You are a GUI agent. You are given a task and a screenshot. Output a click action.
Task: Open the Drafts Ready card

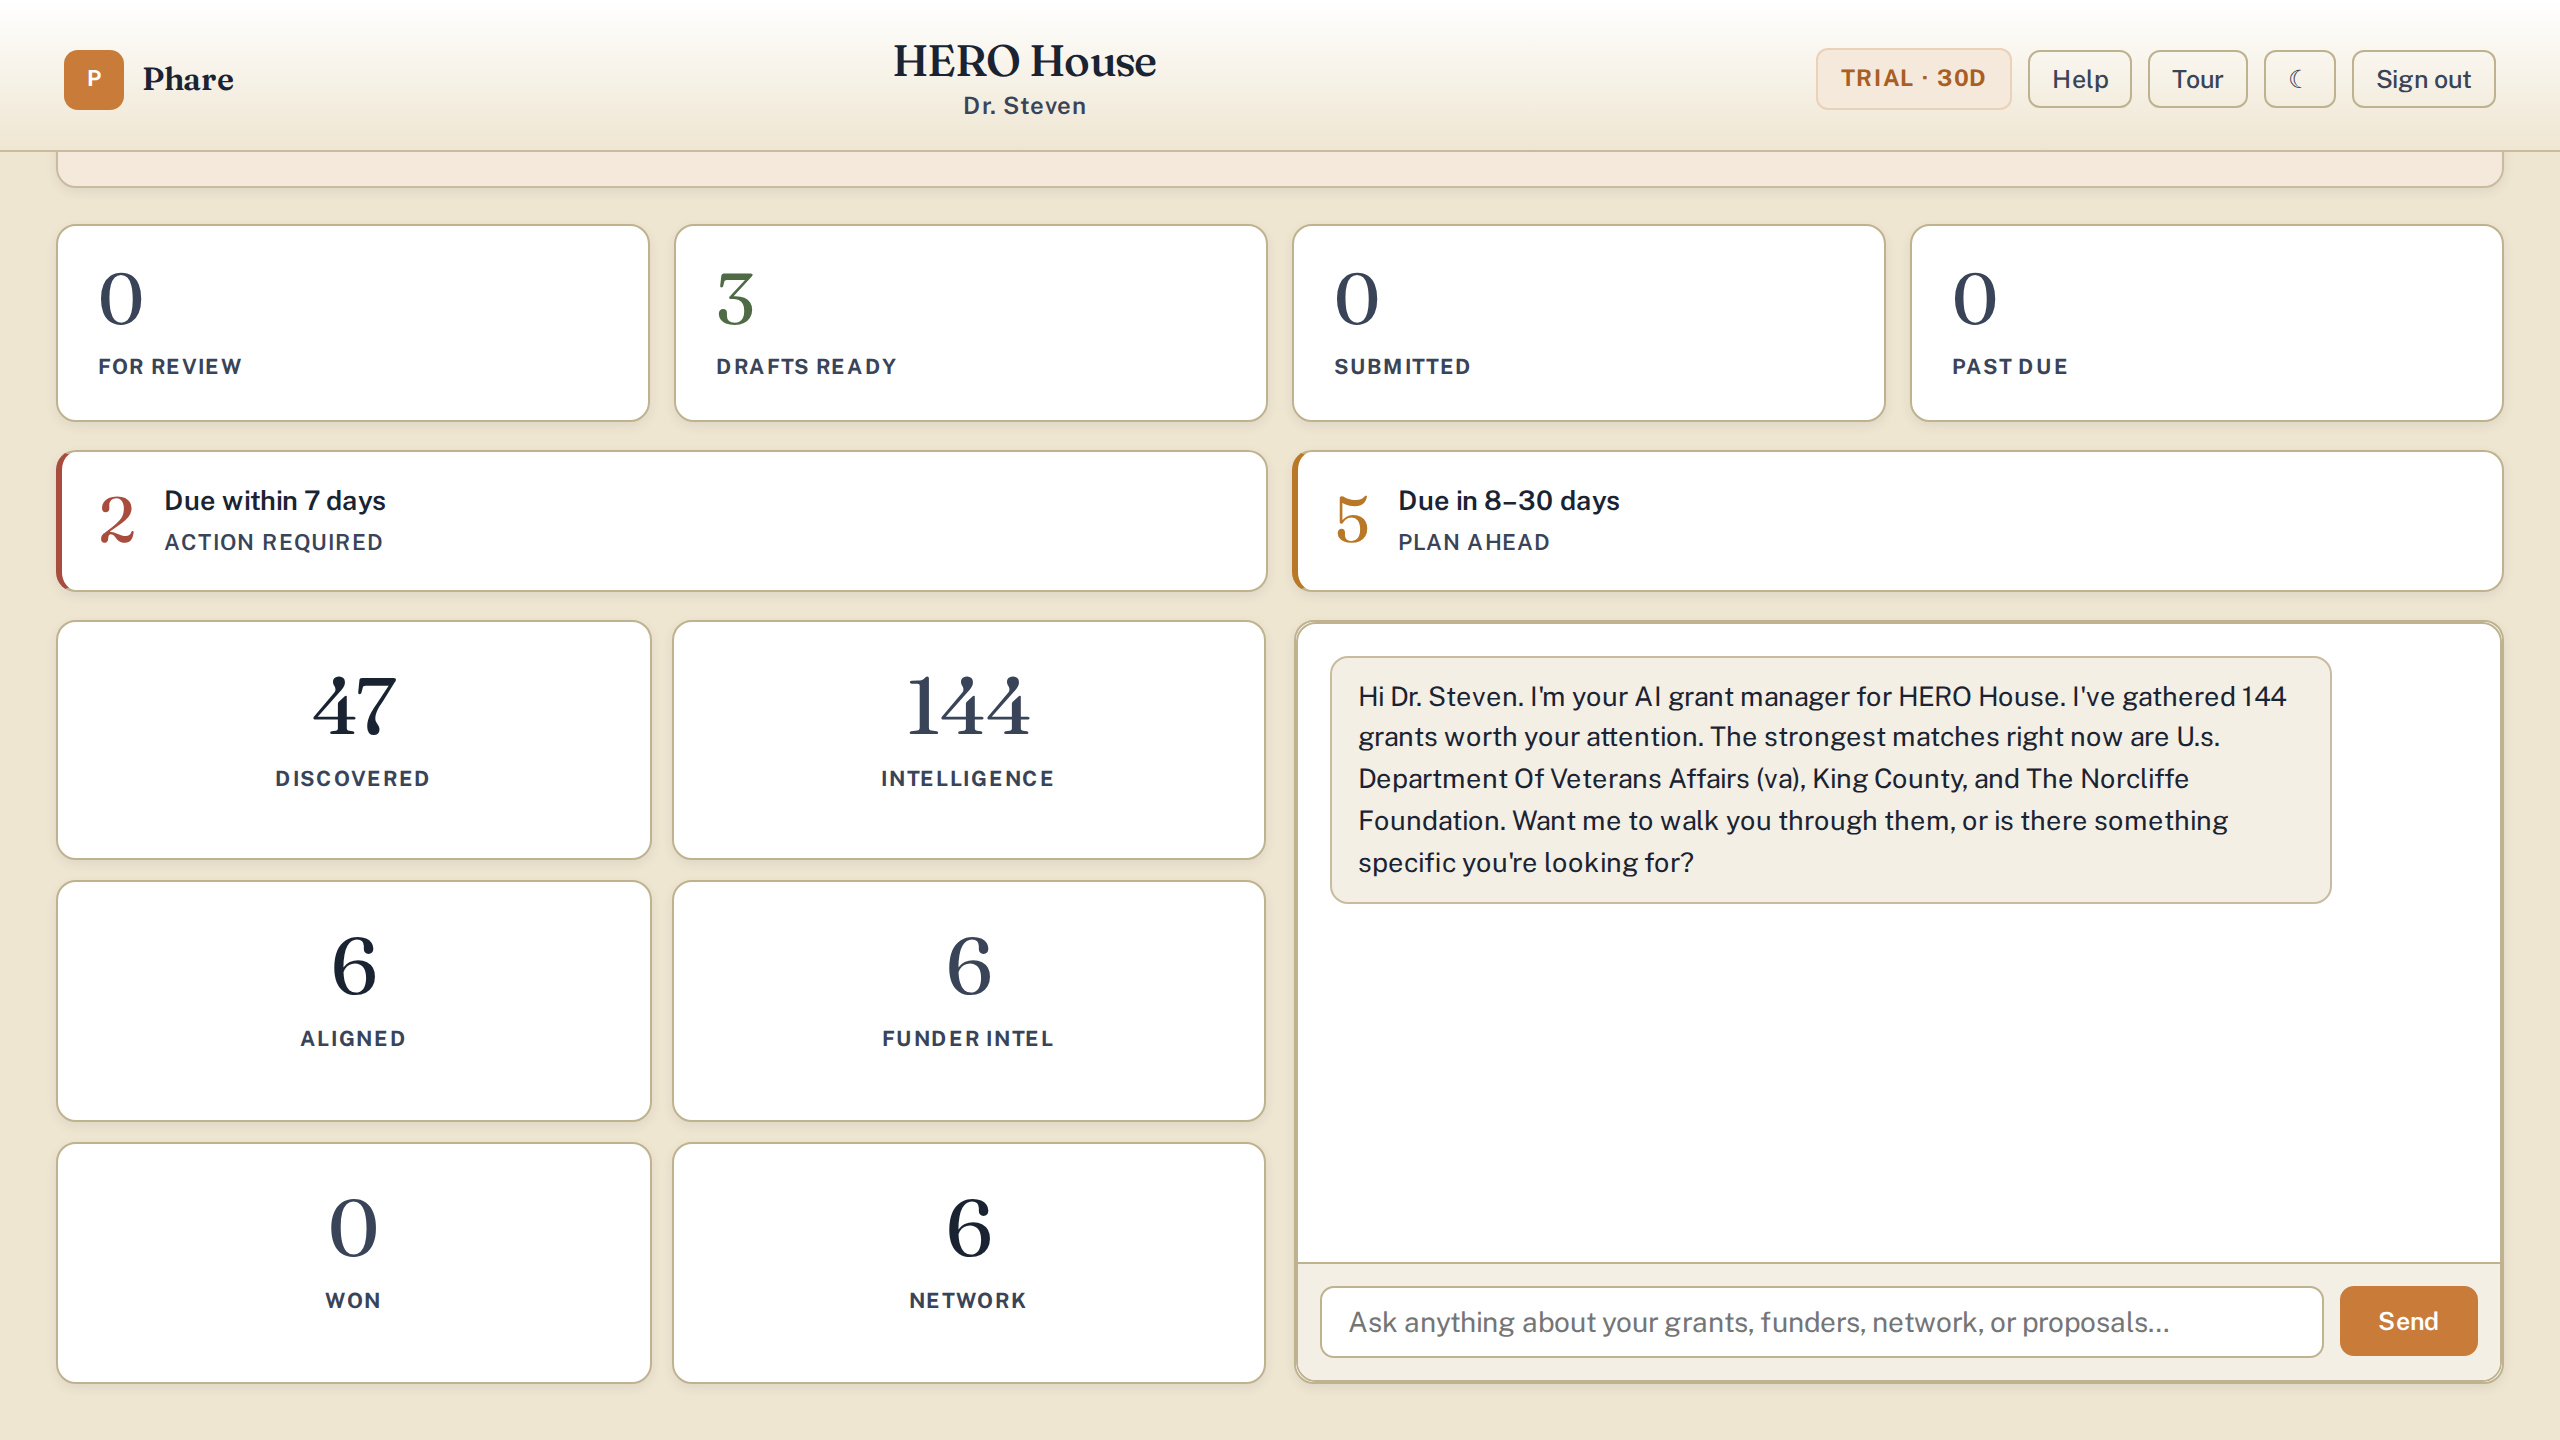click(x=971, y=323)
